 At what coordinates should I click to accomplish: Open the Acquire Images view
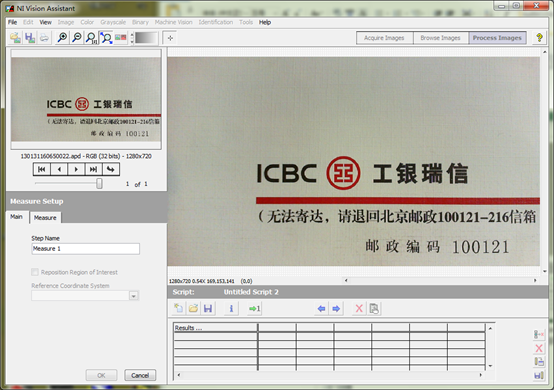coord(384,38)
